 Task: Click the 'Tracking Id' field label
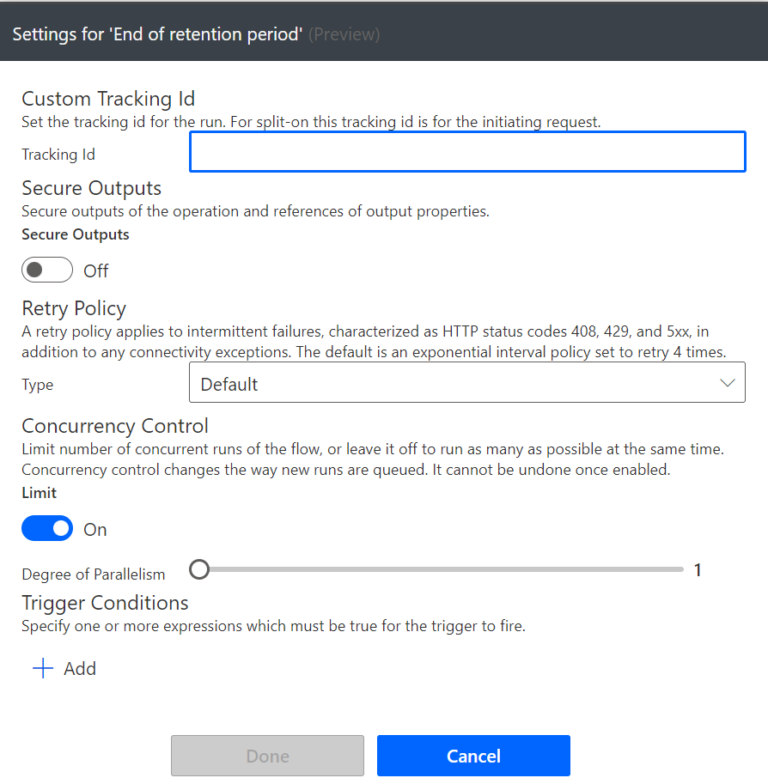point(58,154)
